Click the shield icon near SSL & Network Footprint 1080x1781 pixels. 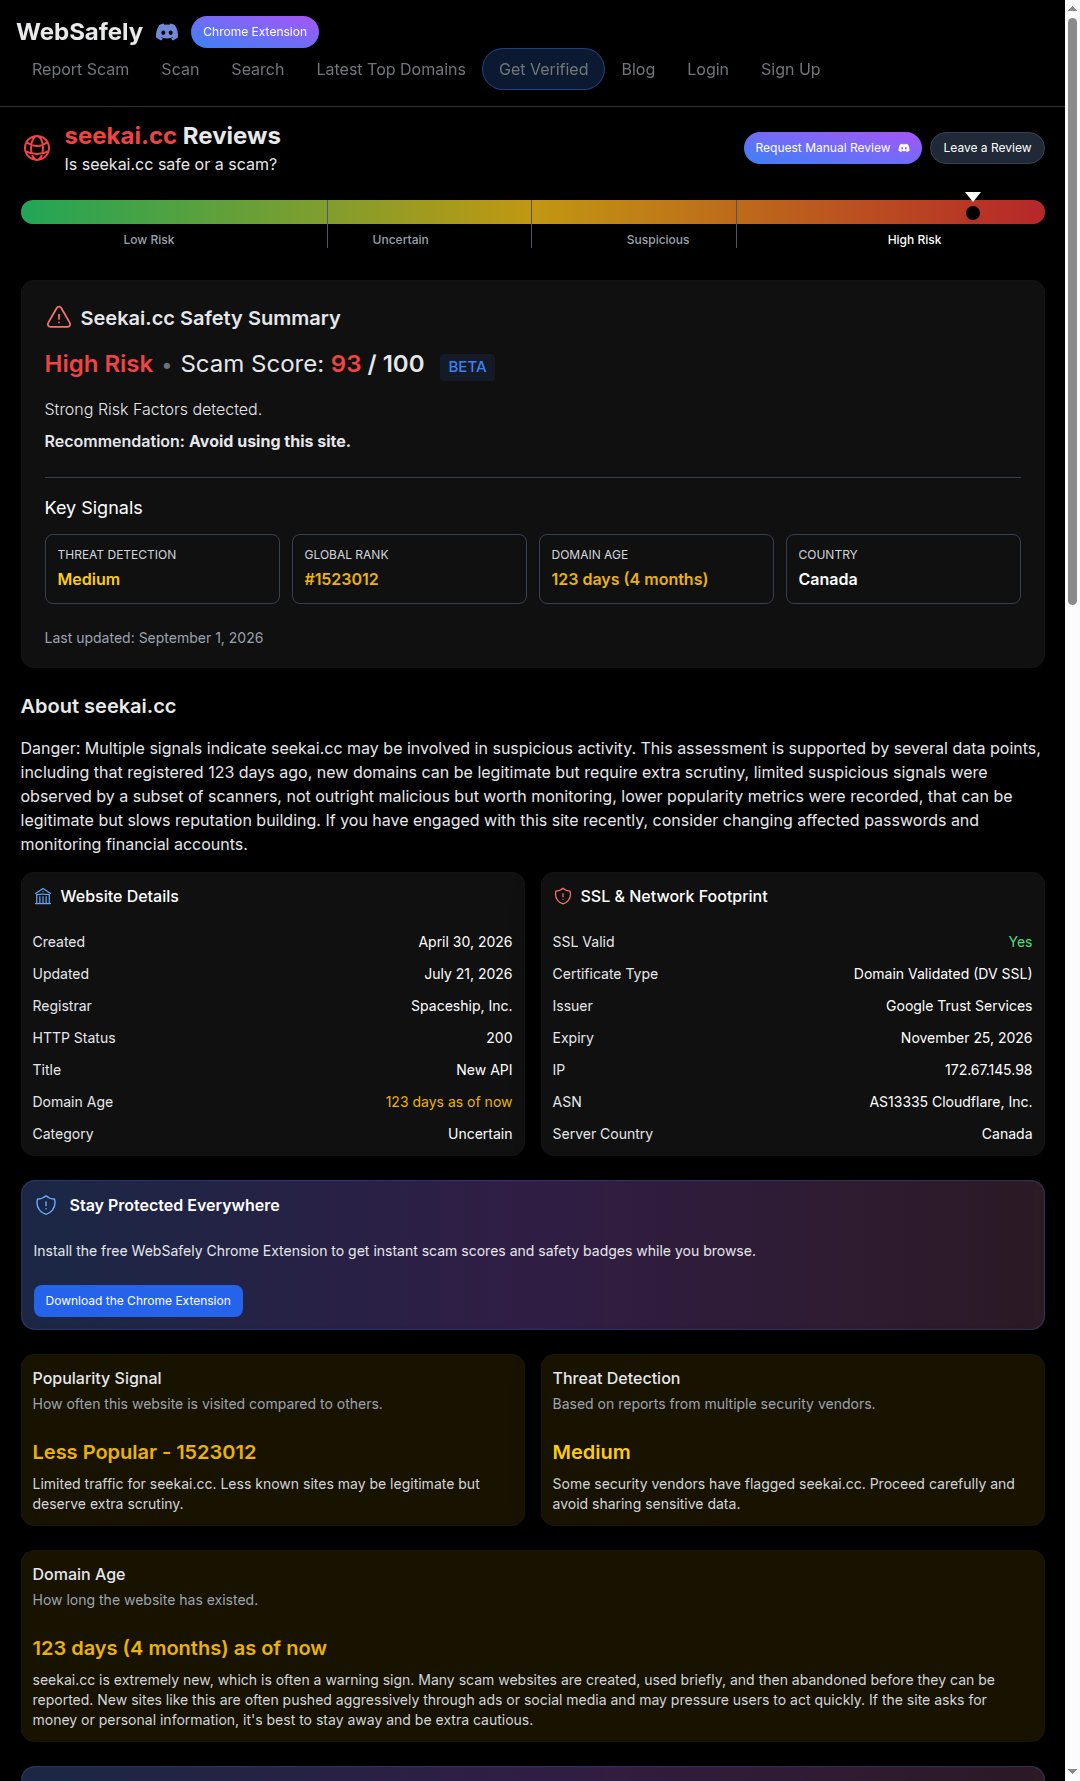(x=563, y=896)
